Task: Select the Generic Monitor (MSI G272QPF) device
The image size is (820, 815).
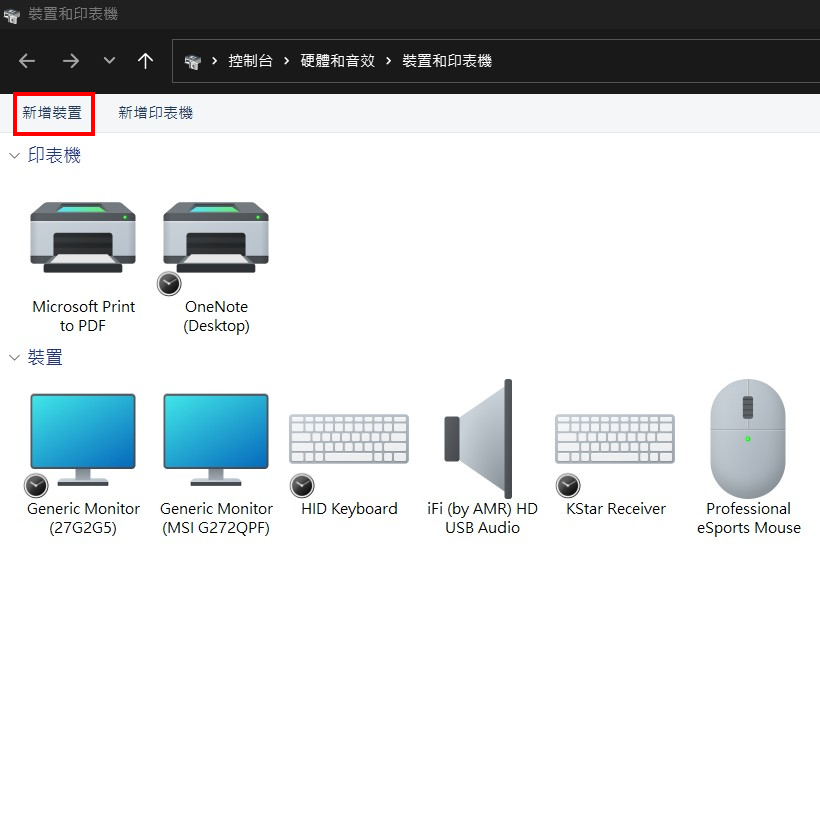Action: click(216, 439)
